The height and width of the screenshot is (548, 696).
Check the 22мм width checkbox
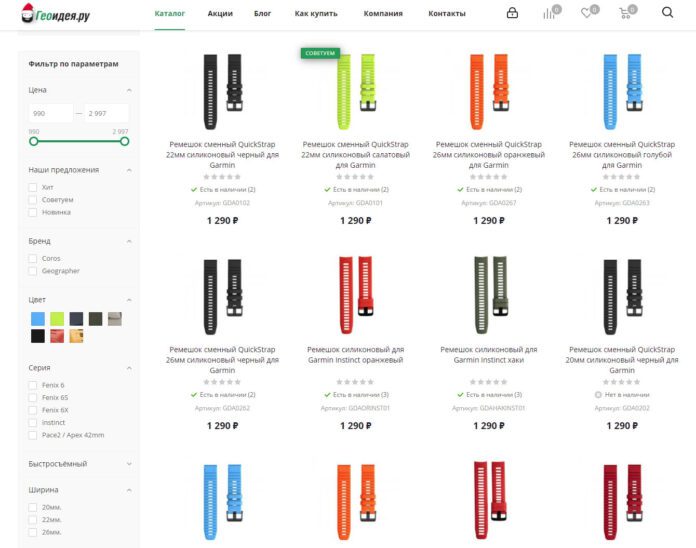[32, 520]
